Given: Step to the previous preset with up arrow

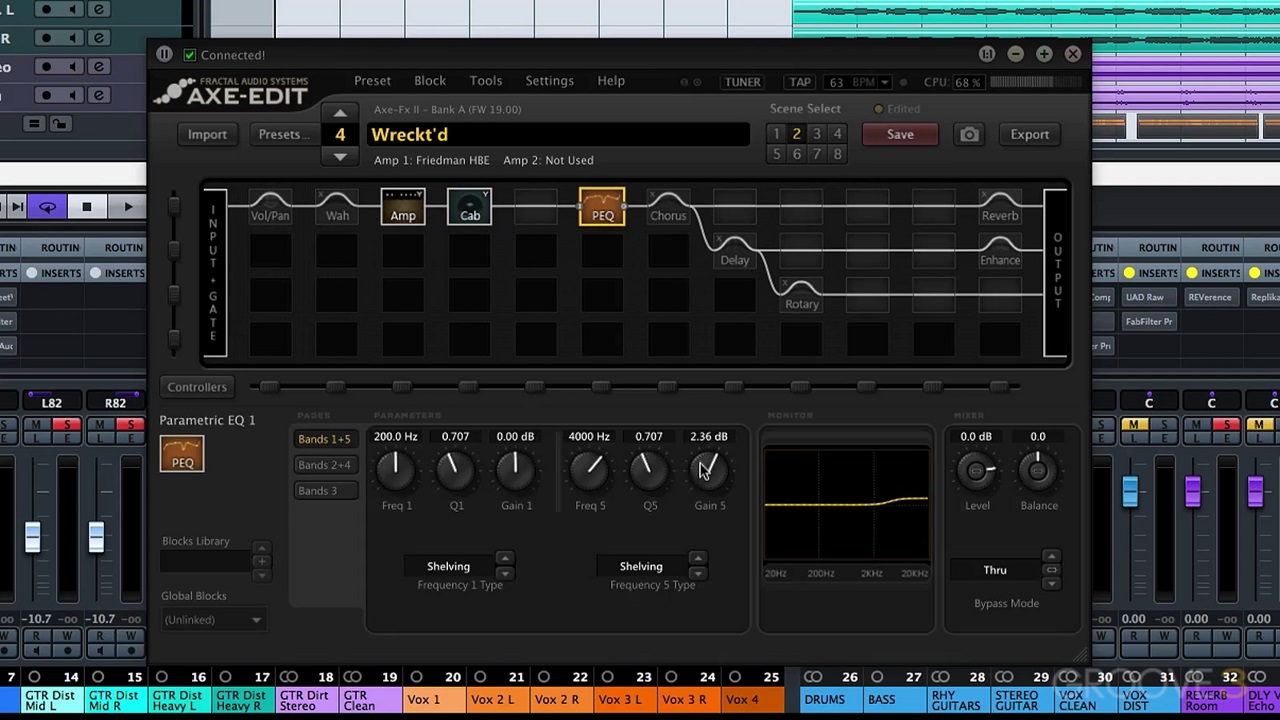Looking at the screenshot, I should coord(340,113).
